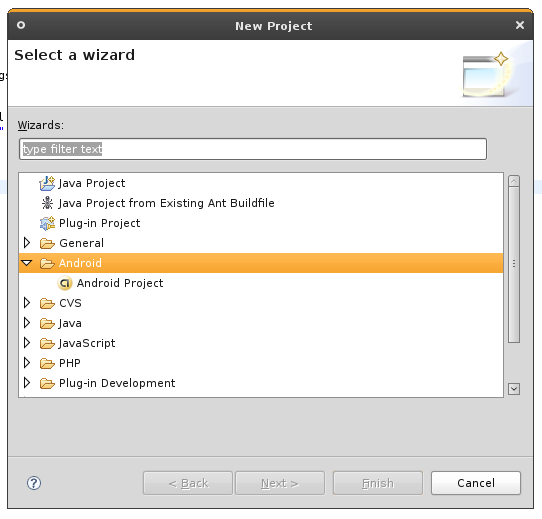Viewport: 542px width, 519px height.
Task: Expand the CVS category
Action: [x=27, y=303]
